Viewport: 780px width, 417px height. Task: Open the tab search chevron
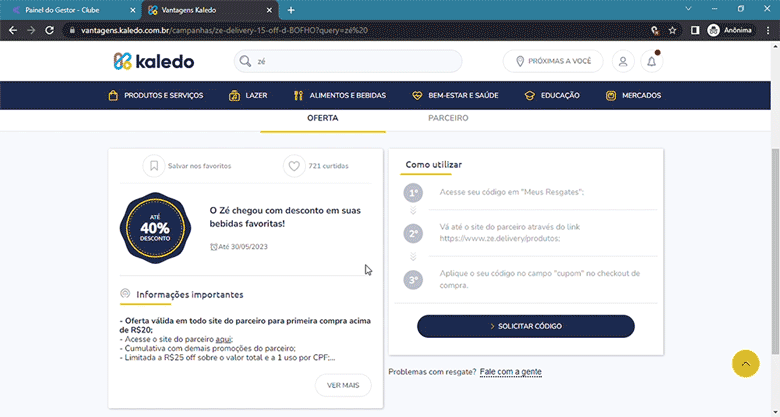click(688, 9)
